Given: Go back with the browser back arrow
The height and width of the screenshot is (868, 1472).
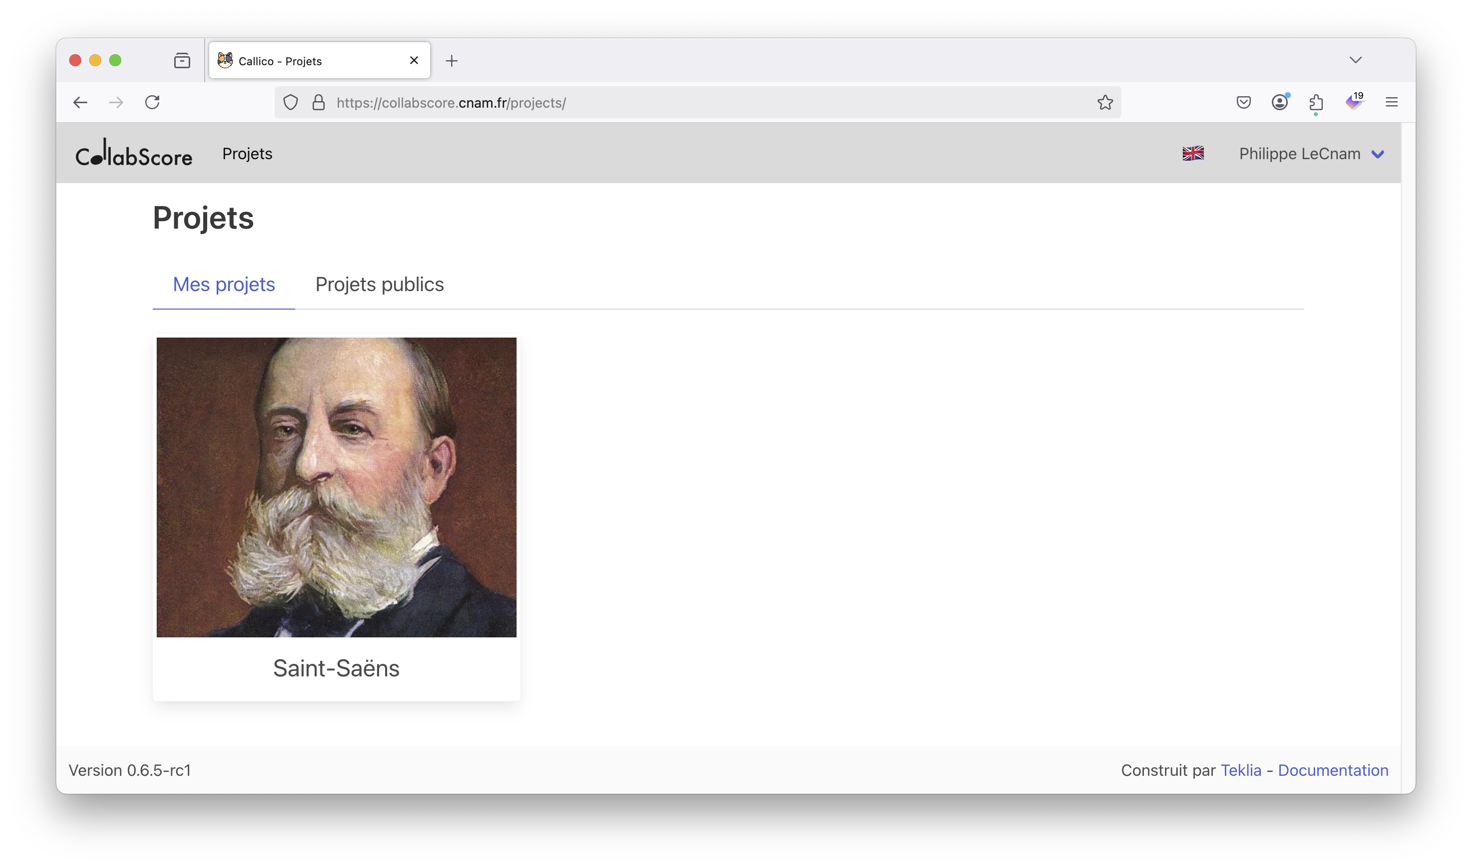Looking at the screenshot, I should click(x=80, y=102).
